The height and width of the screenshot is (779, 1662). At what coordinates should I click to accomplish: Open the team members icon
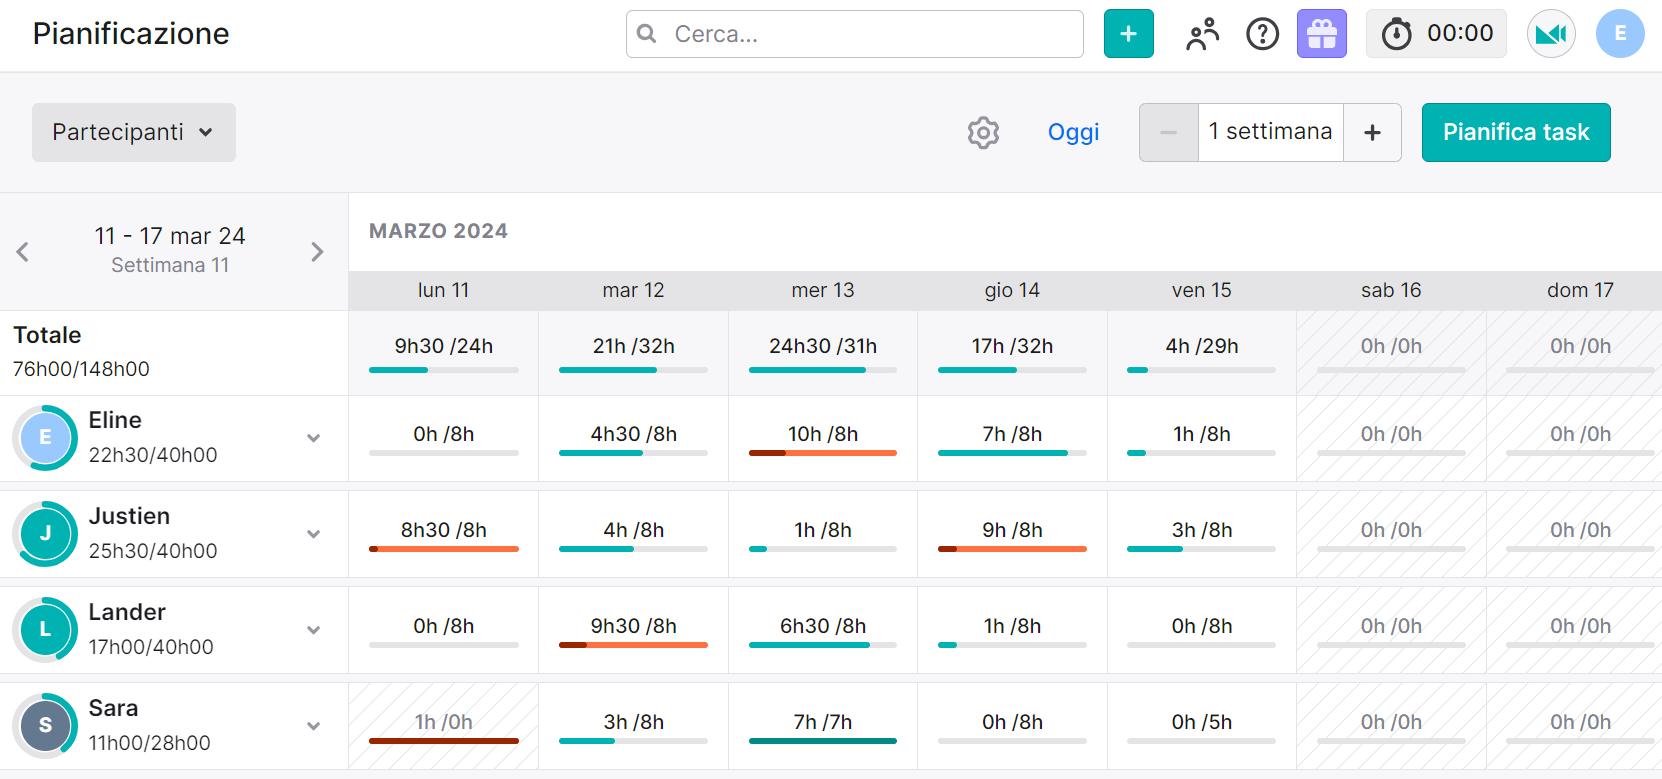coord(1202,34)
